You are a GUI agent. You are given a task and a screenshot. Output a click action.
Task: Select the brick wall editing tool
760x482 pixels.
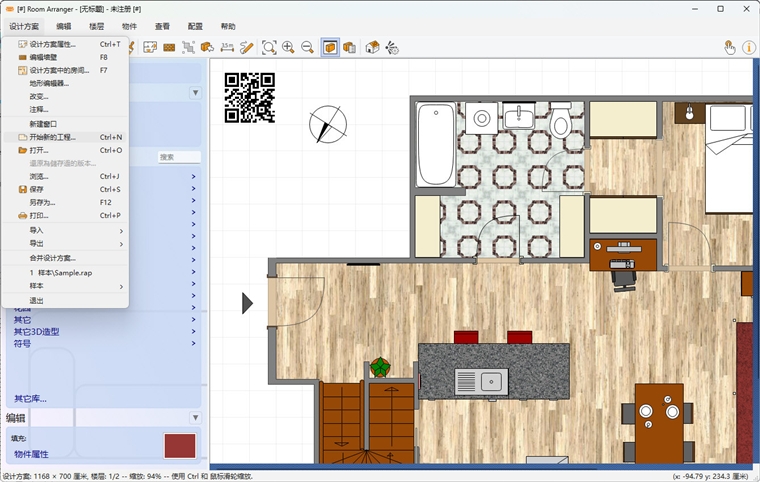(x=169, y=48)
